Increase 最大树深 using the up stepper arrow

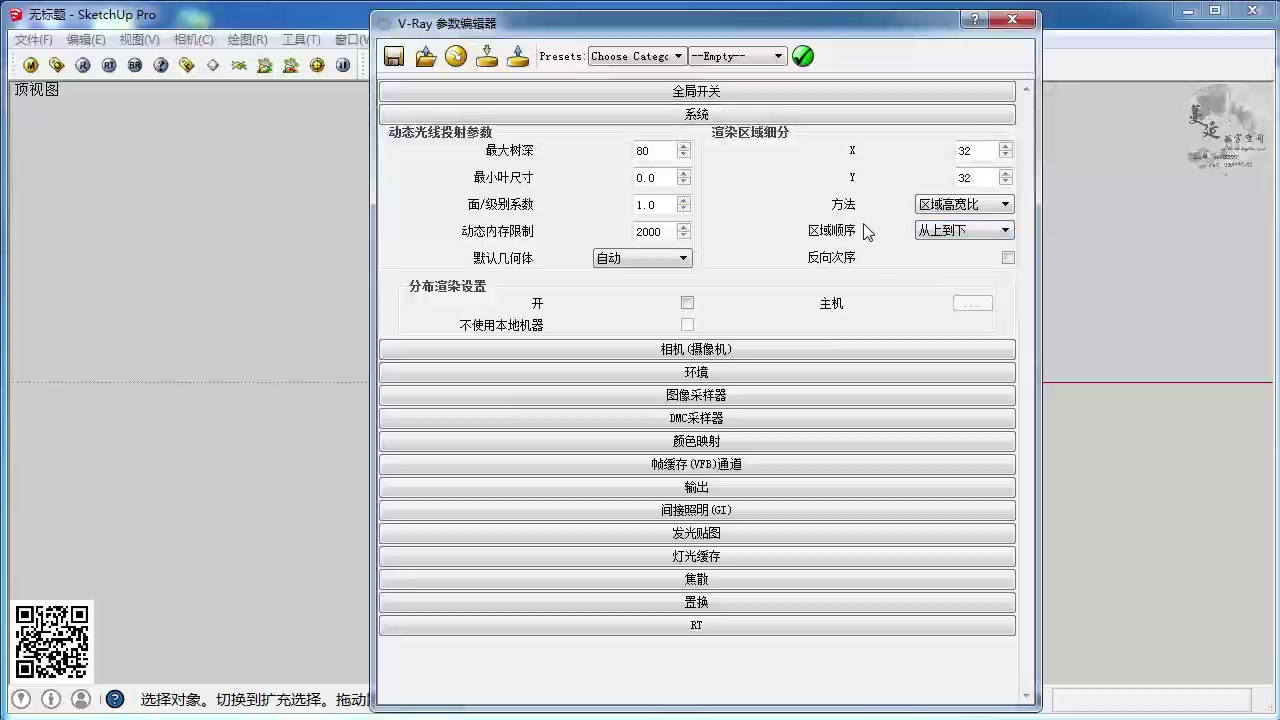(684, 146)
